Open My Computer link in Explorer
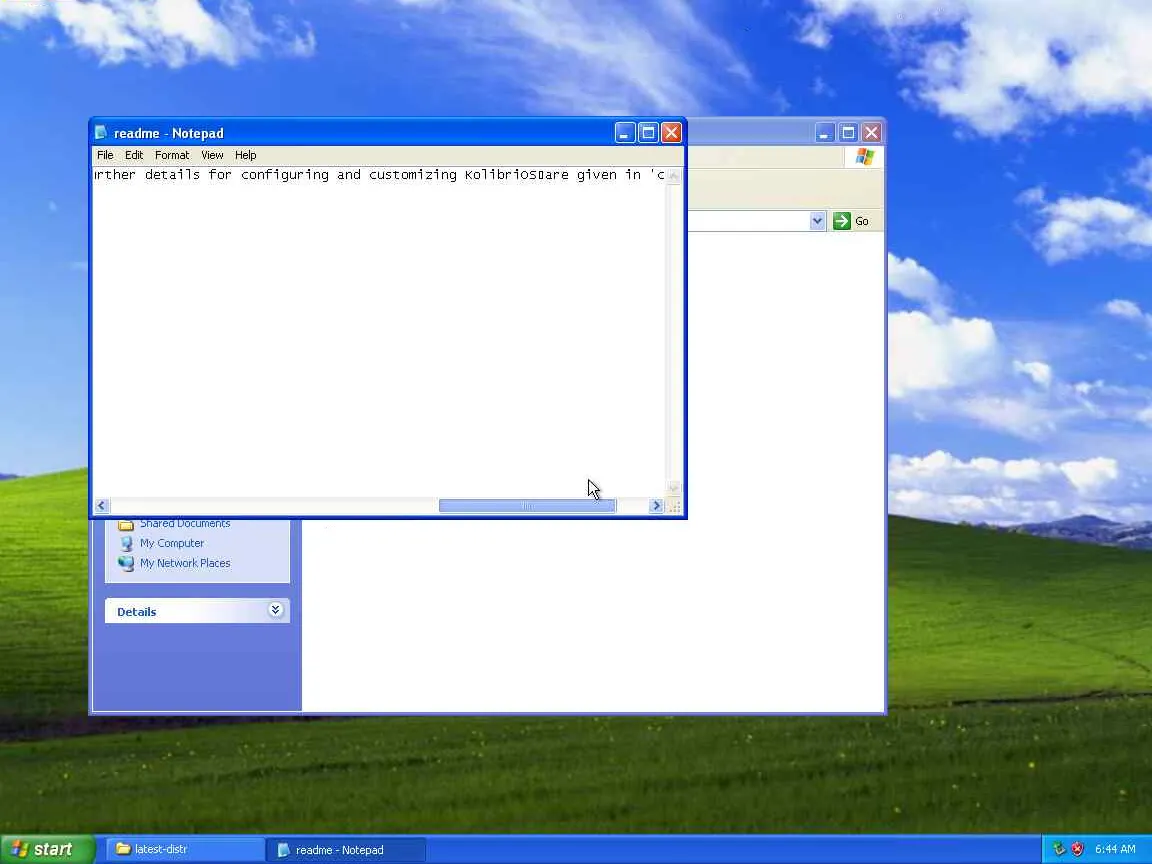Screen dimensions: 1152x864 click(172, 543)
